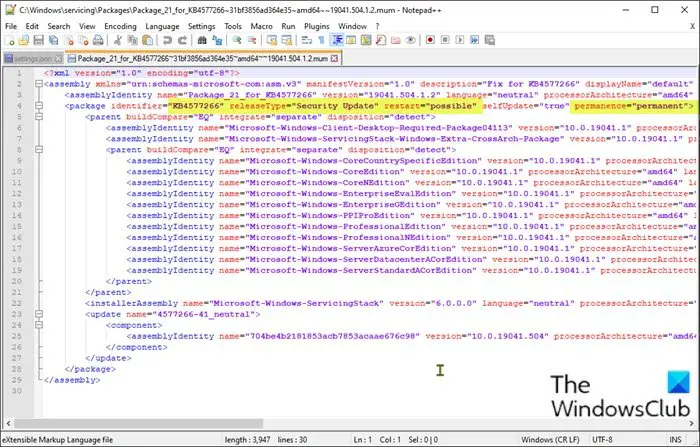The image size is (700, 447).
Task: Open the ? help menu
Action: 377,26
